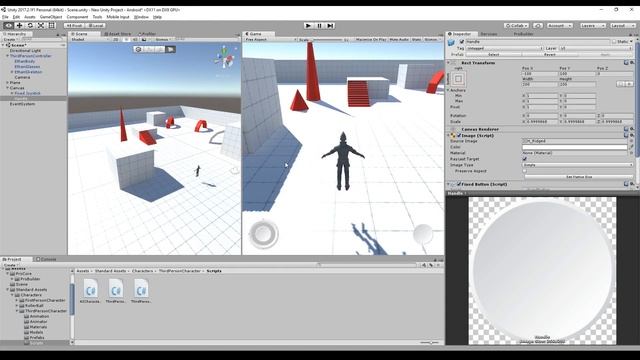640x360 pixels.
Task: Click the ProBuilder face mode icon
Action: click(x=170, y=49)
